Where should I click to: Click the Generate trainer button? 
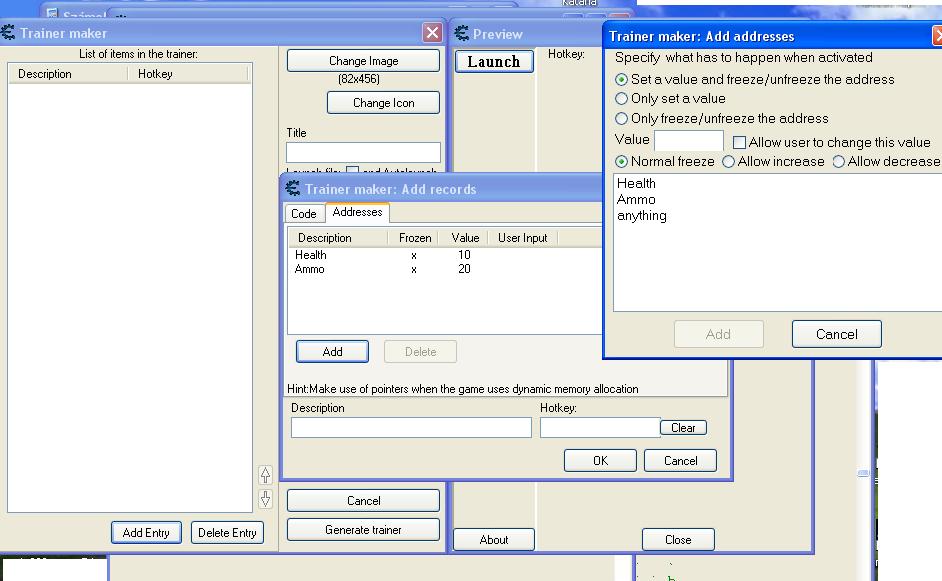pyautogui.click(x=363, y=530)
